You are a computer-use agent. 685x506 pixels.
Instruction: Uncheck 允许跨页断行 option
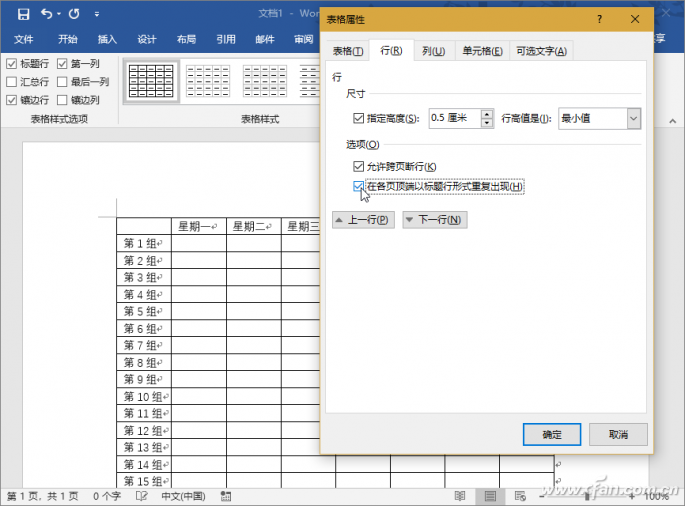[x=358, y=166]
